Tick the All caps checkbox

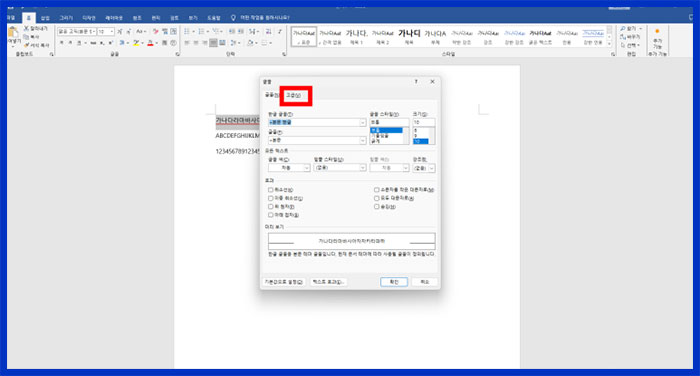[376, 198]
